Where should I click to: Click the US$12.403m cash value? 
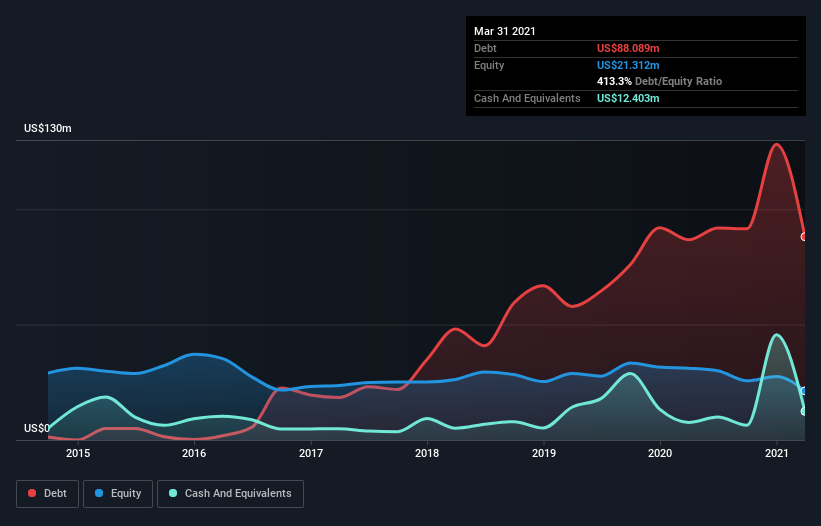628,98
